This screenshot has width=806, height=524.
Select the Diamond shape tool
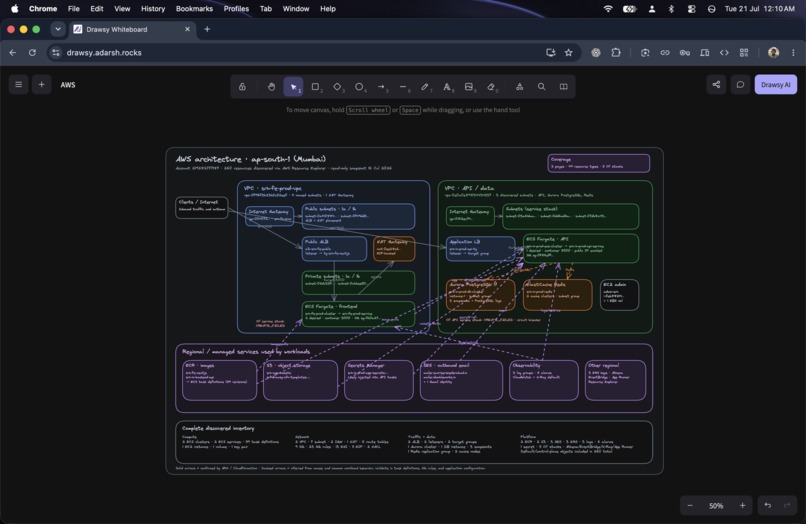point(337,87)
